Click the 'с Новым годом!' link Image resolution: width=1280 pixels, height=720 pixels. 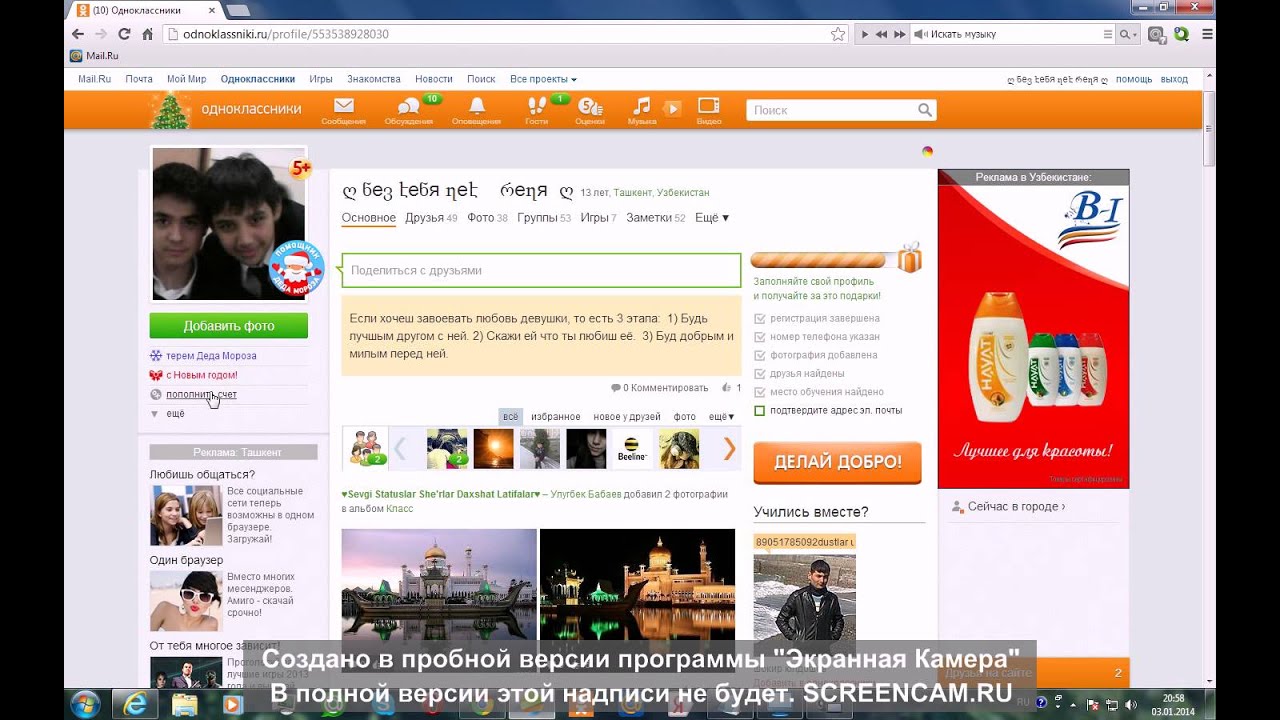(201, 375)
